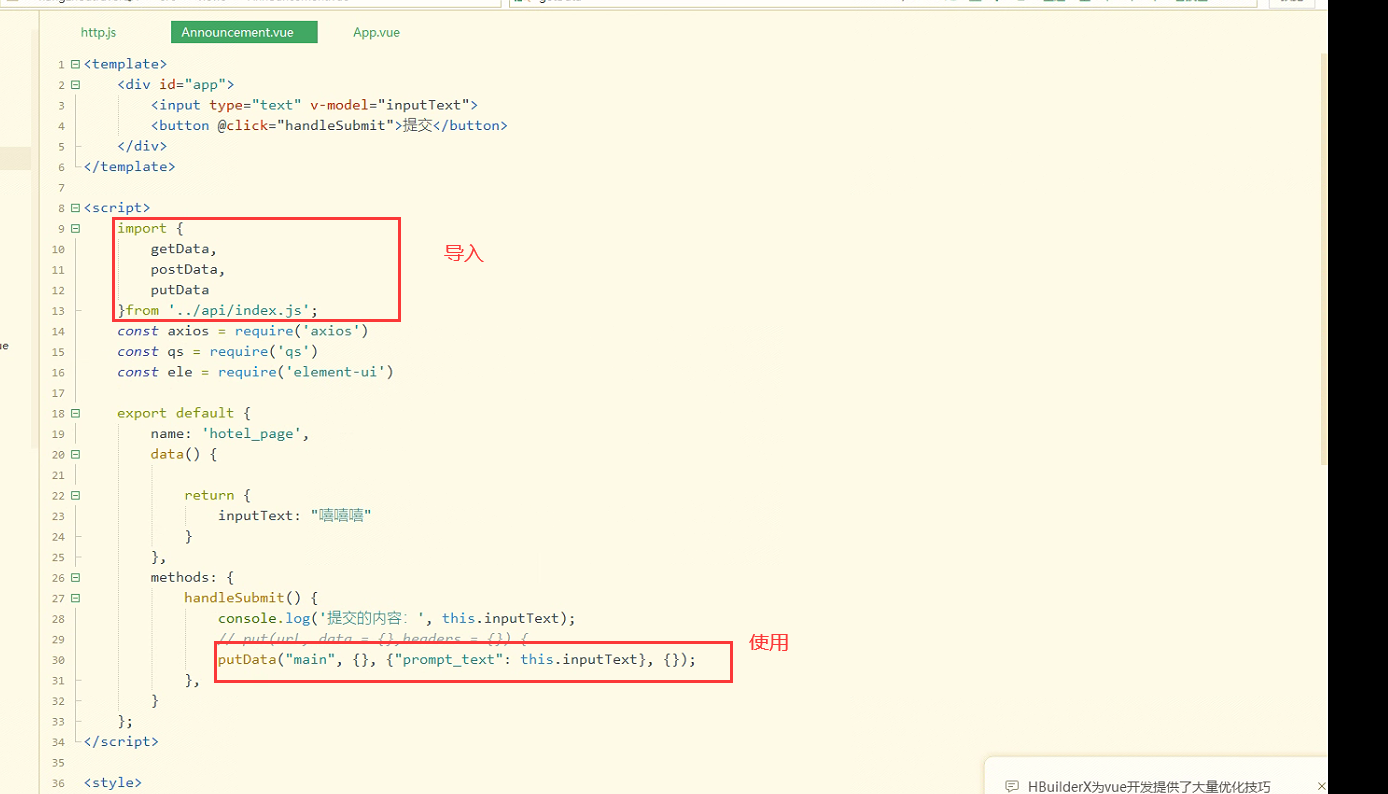The width and height of the screenshot is (1388, 794).
Task: Collapse handleSubmit() on line 27
Action: (75, 598)
